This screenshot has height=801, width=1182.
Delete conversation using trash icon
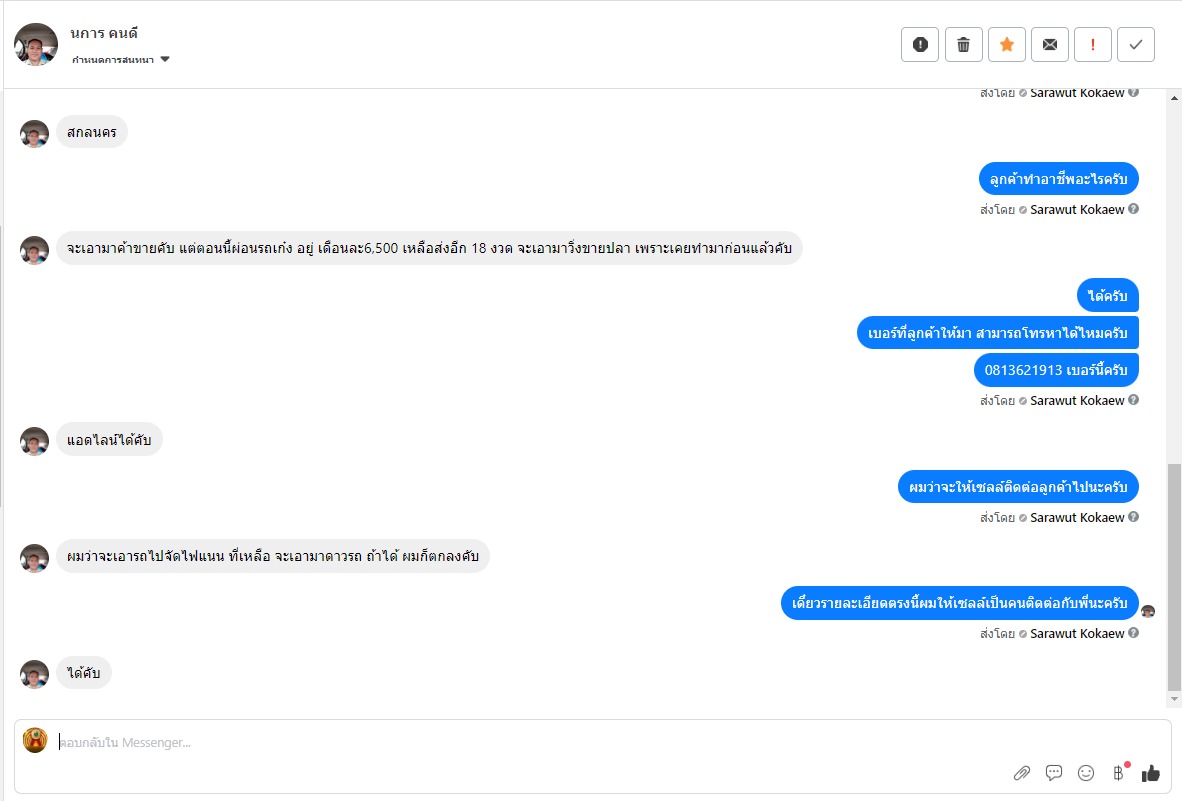click(x=963, y=44)
